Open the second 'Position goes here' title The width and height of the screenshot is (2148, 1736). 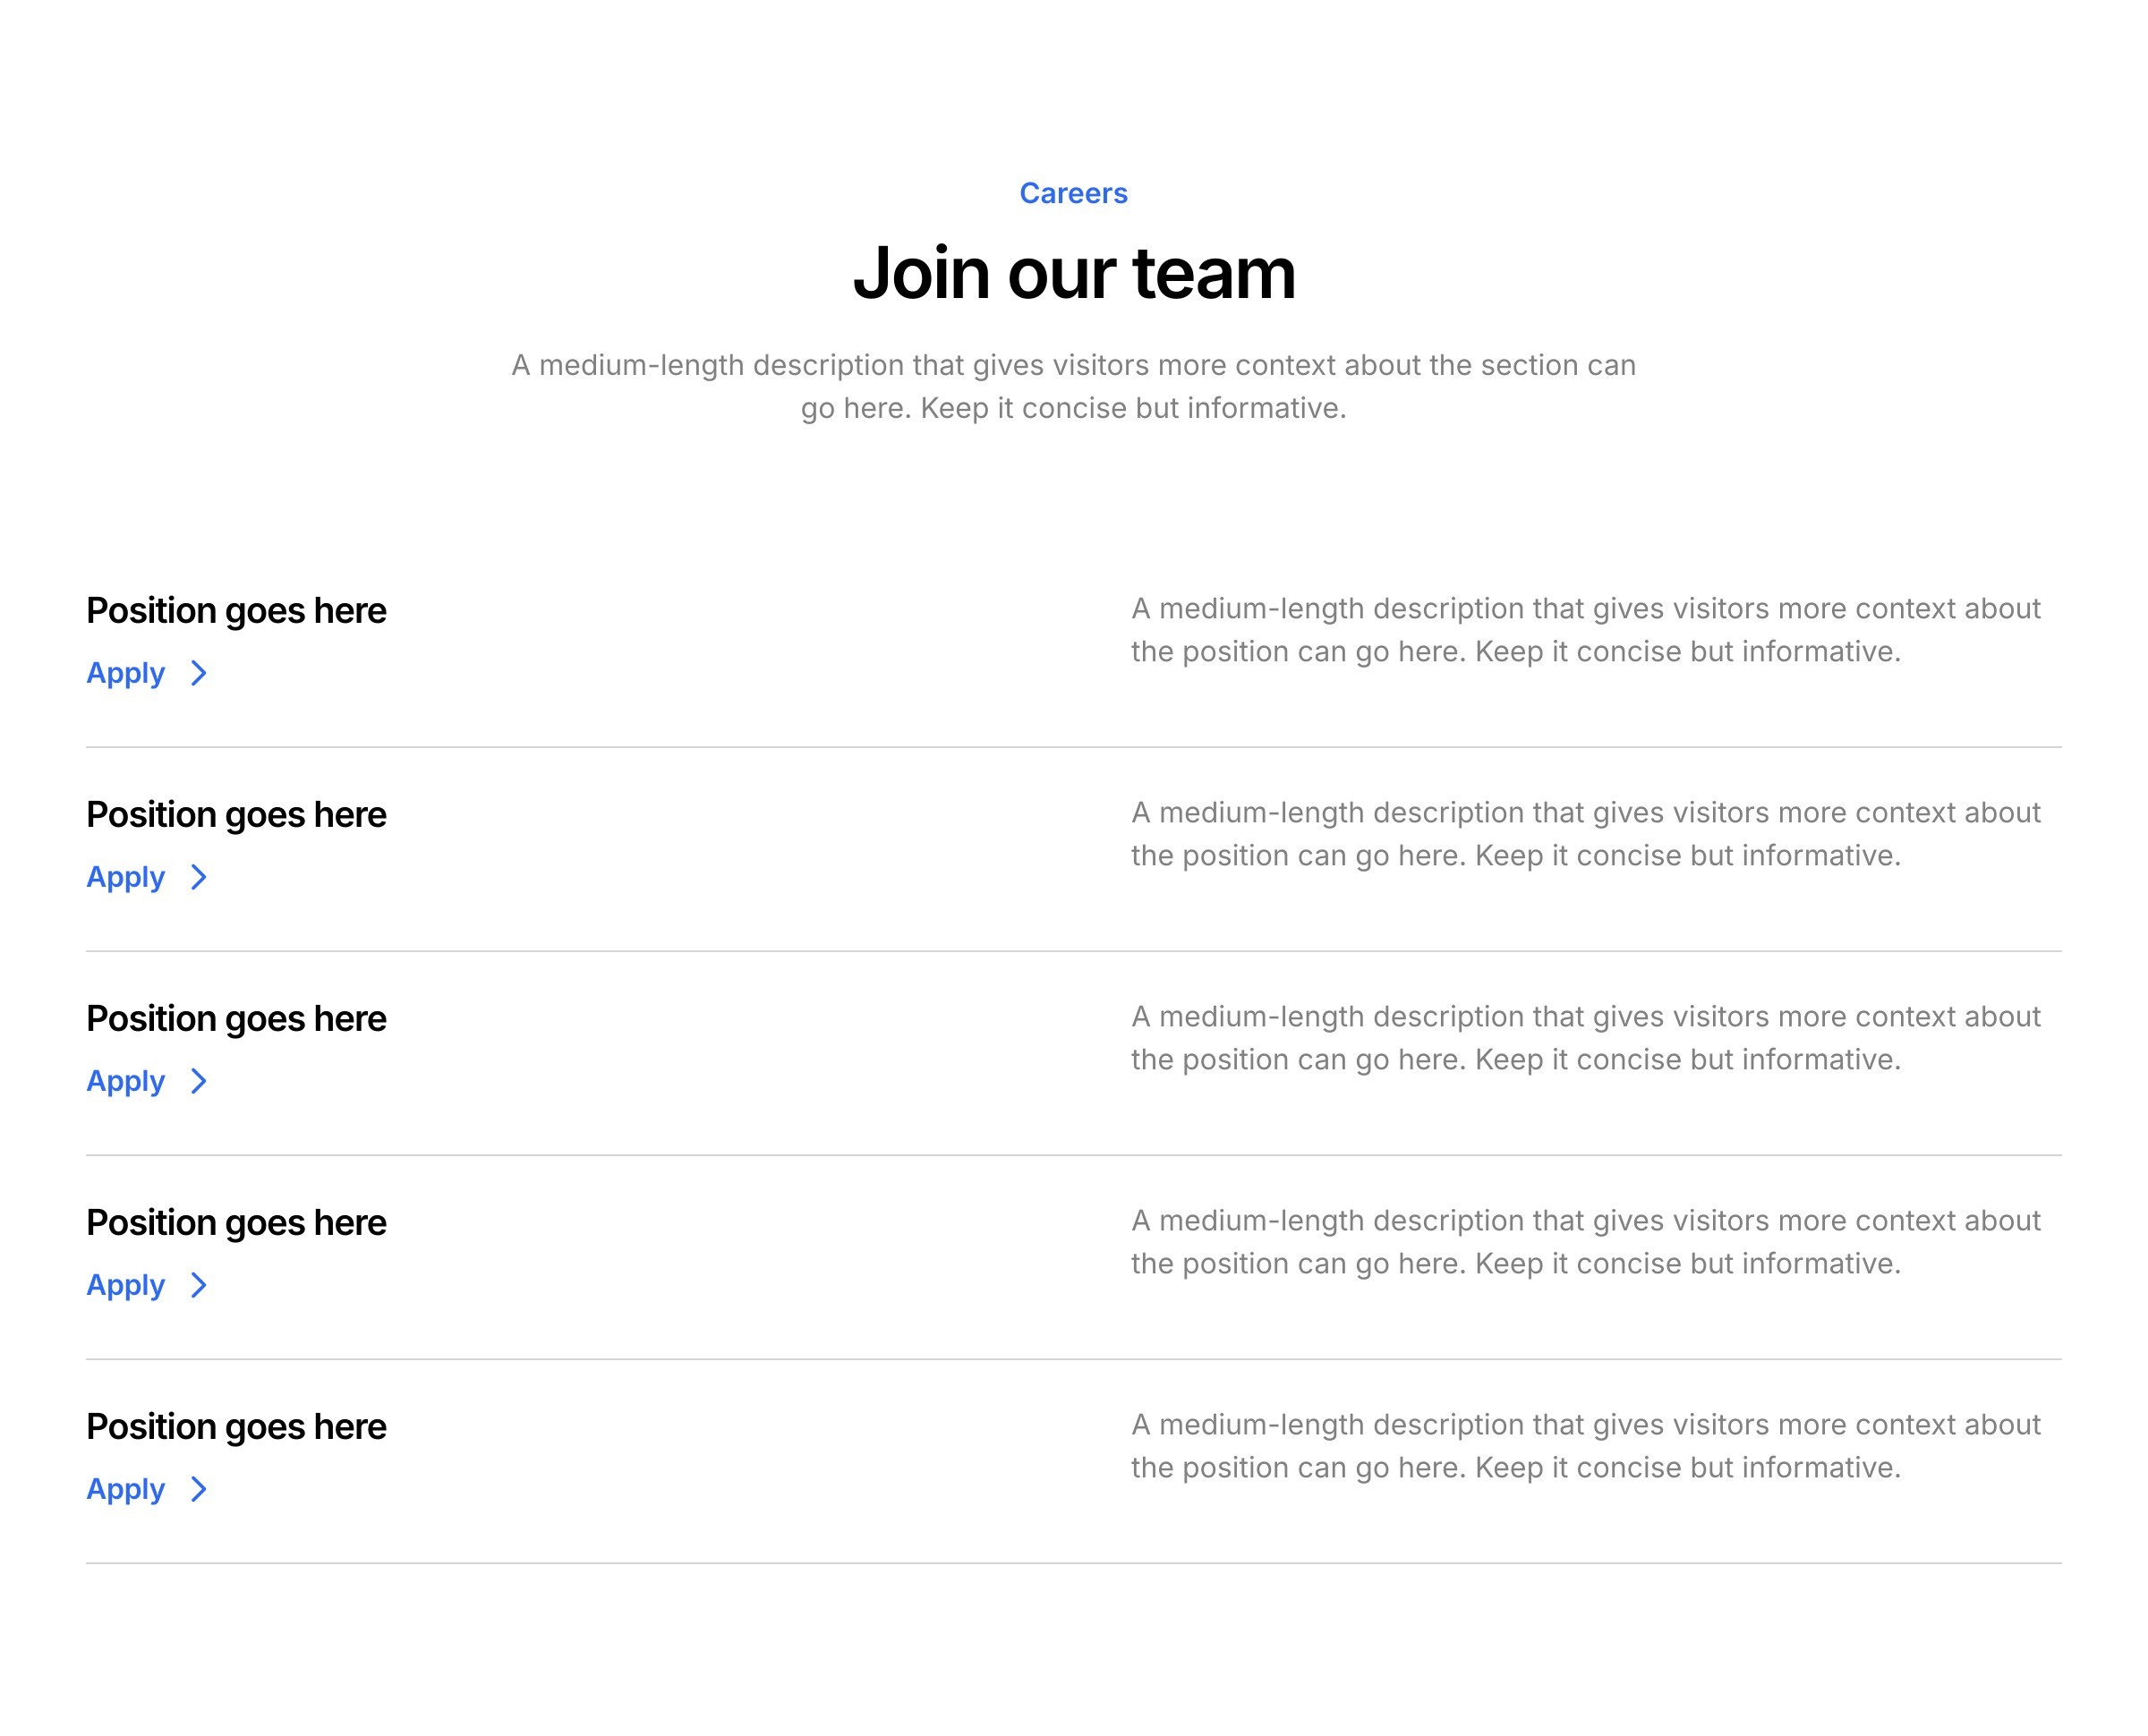pyautogui.click(x=236, y=815)
